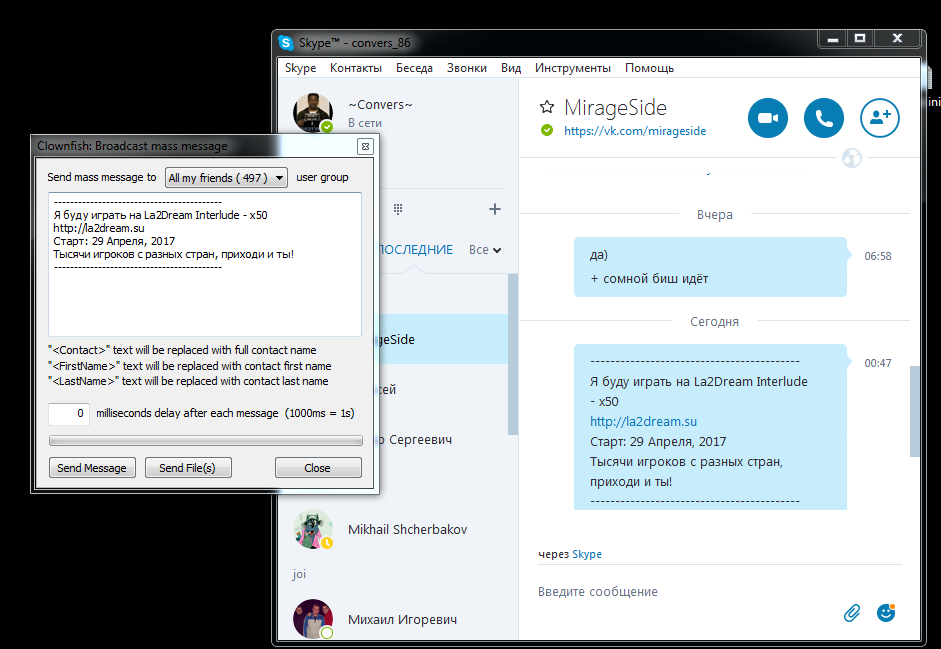This screenshot has width=941, height=649.
Task: Select Михаил Игоревич's avatar picture
Action: (x=313, y=618)
